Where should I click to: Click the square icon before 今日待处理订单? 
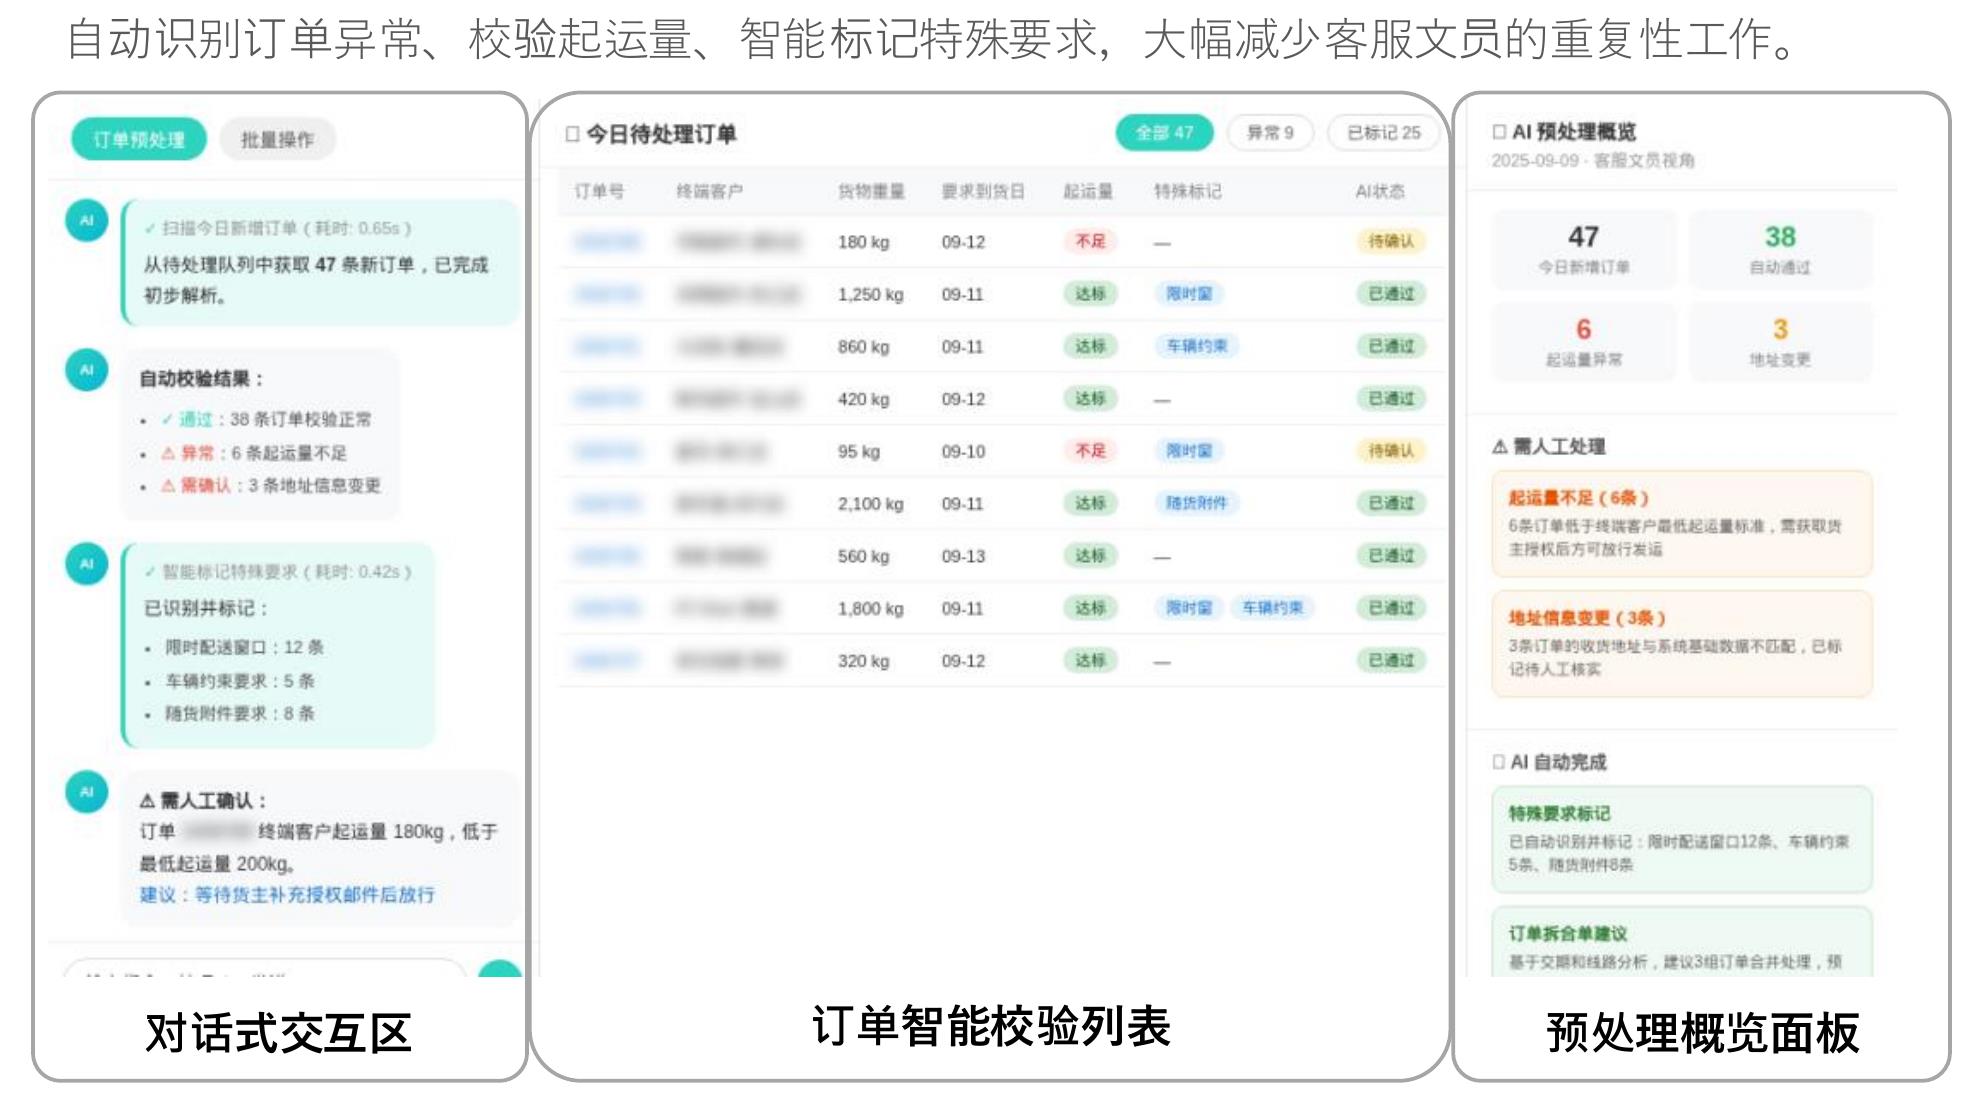click(x=573, y=134)
